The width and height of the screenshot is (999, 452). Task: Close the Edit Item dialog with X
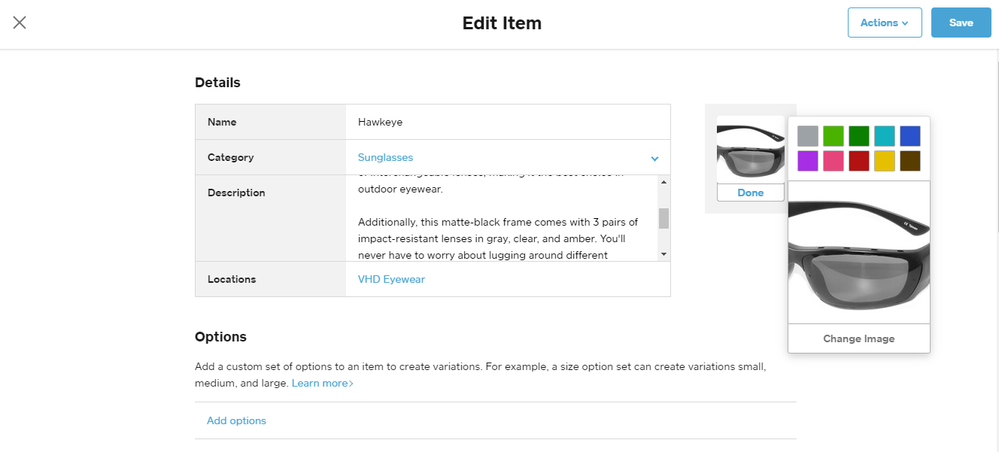[x=20, y=23]
